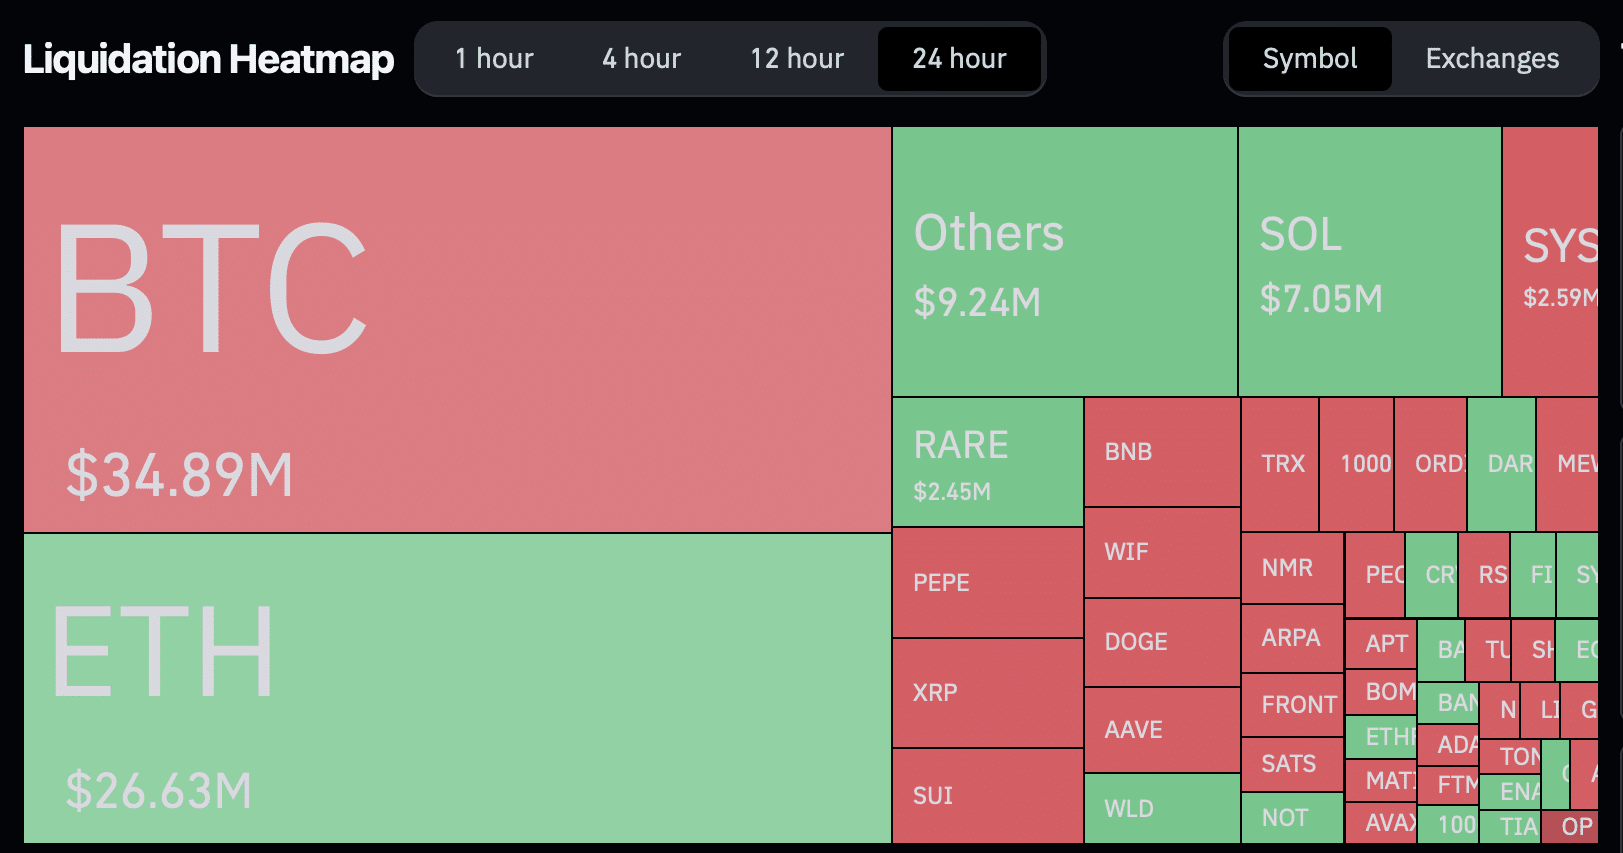Select the ETHF green tile
Viewport: 1623px width, 853px height.
(1381, 737)
